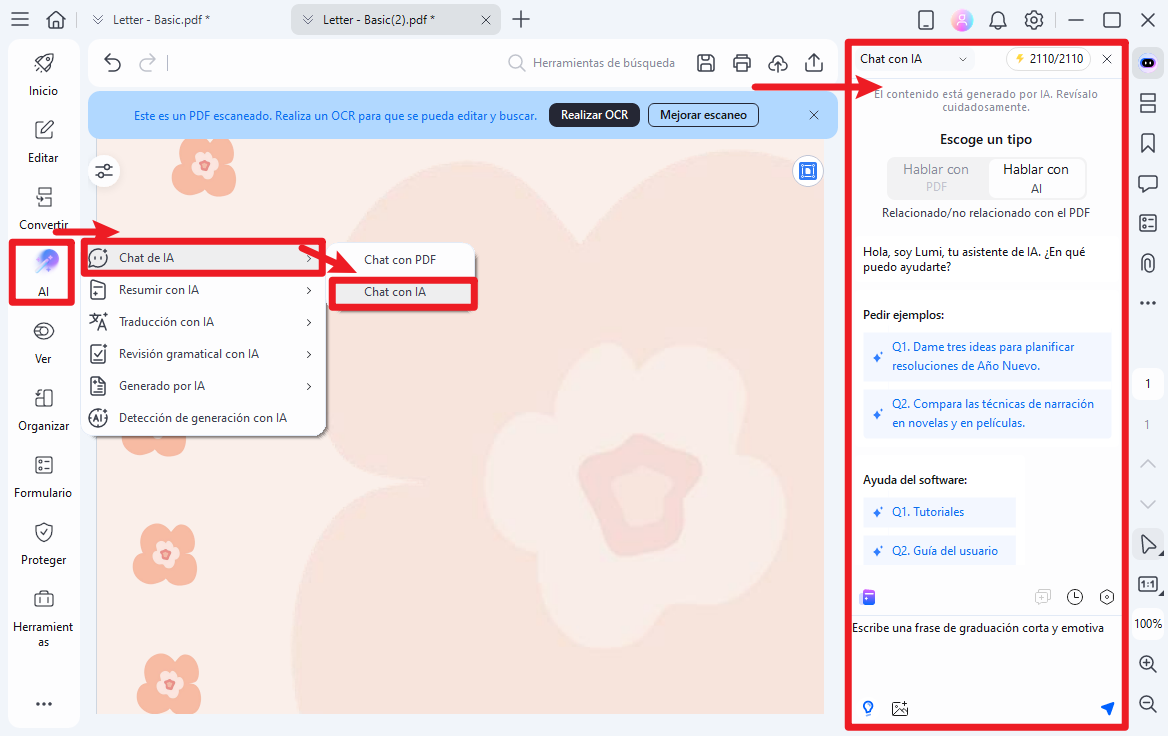This screenshot has height=736, width=1168.
Task: Open the bookmarks panel in right sidebar
Action: pos(1147,142)
